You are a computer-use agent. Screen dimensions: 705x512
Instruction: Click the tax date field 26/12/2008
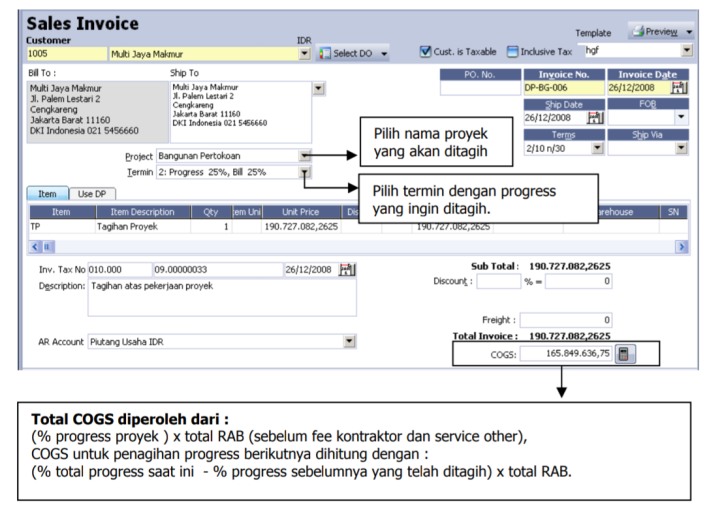click(x=311, y=270)
